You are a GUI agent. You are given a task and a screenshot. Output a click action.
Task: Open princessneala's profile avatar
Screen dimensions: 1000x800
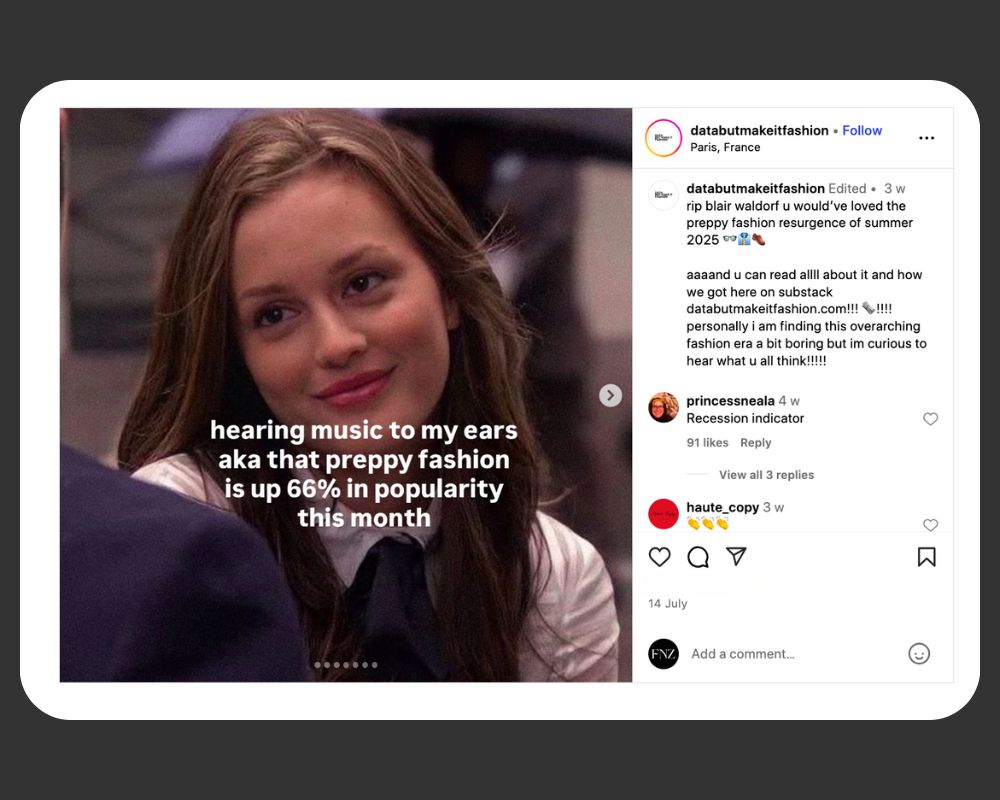pos(663,407)
